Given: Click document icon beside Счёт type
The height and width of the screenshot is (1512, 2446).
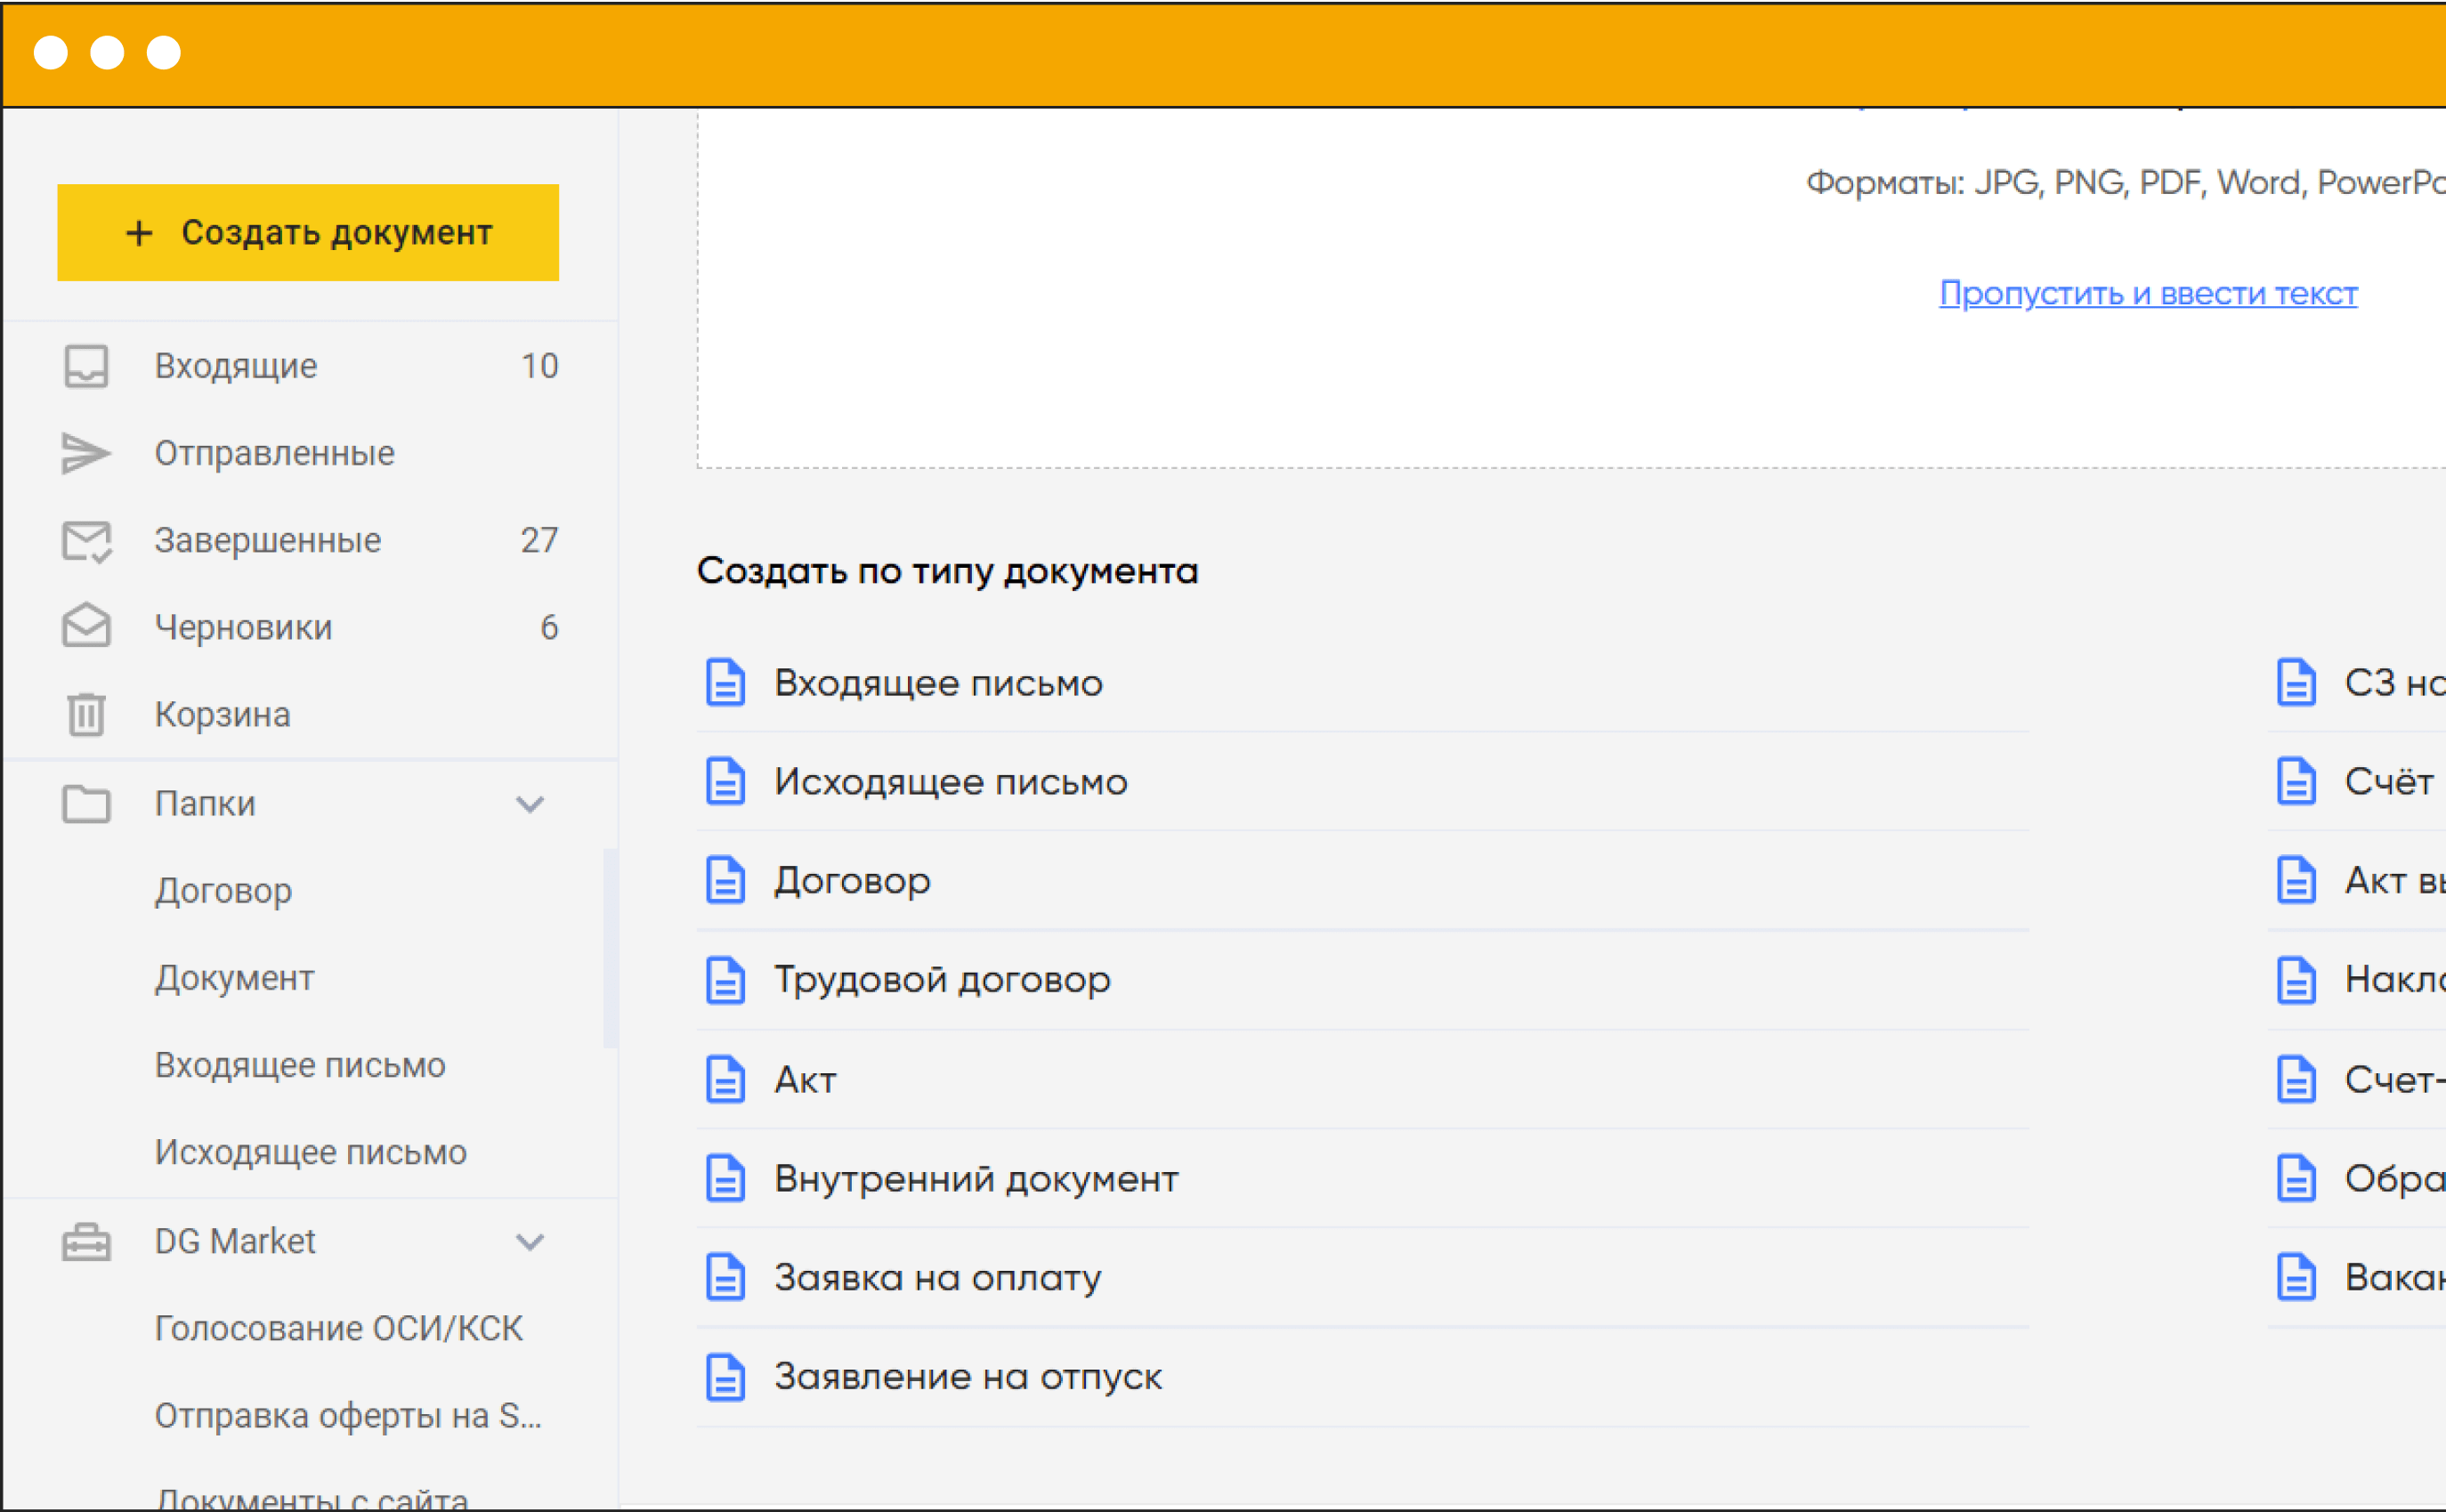Looking at the screenshot, I should coord(2296,781).
